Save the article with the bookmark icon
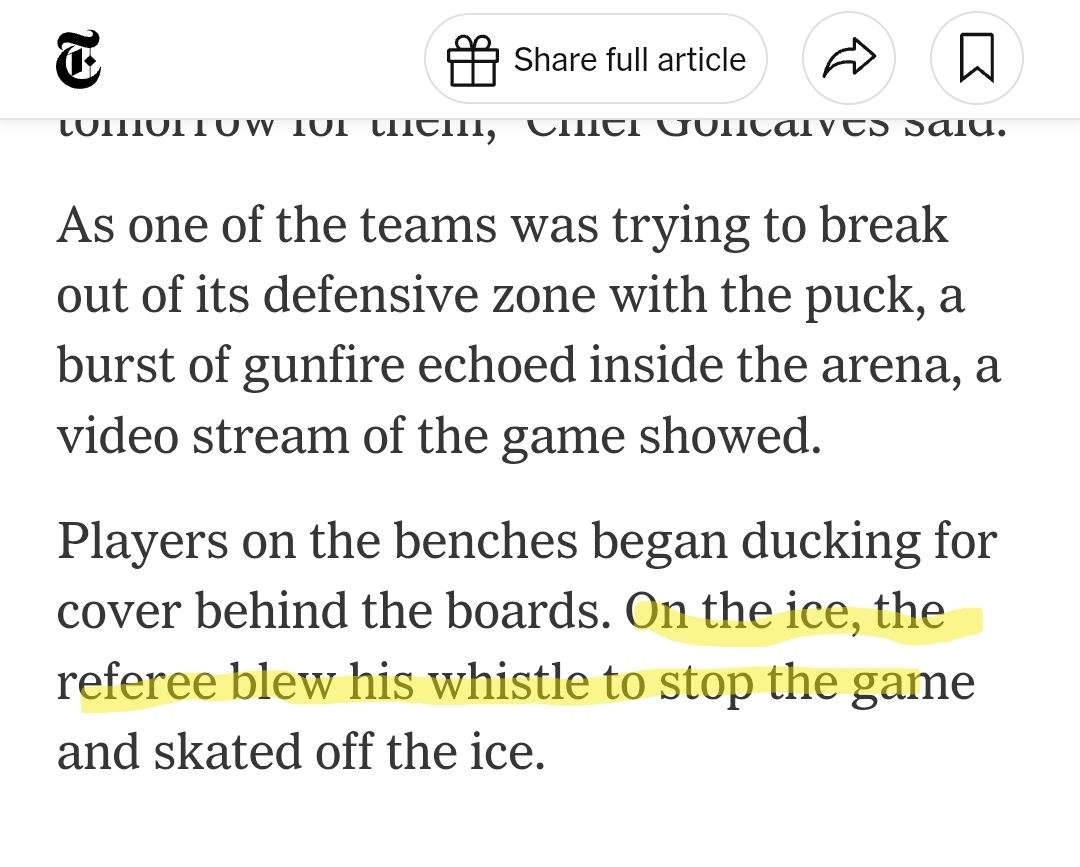 coord(976,60)
